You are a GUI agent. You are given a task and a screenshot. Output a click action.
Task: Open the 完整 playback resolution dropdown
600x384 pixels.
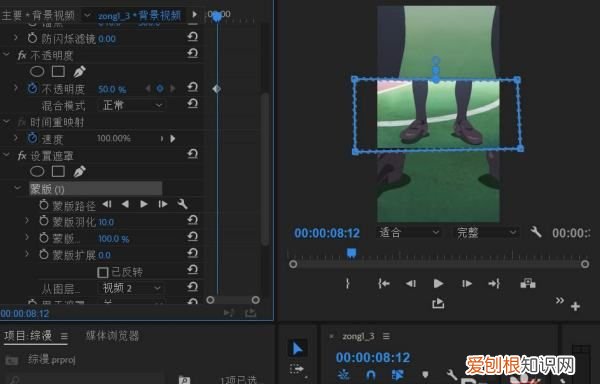click(486, 232)
